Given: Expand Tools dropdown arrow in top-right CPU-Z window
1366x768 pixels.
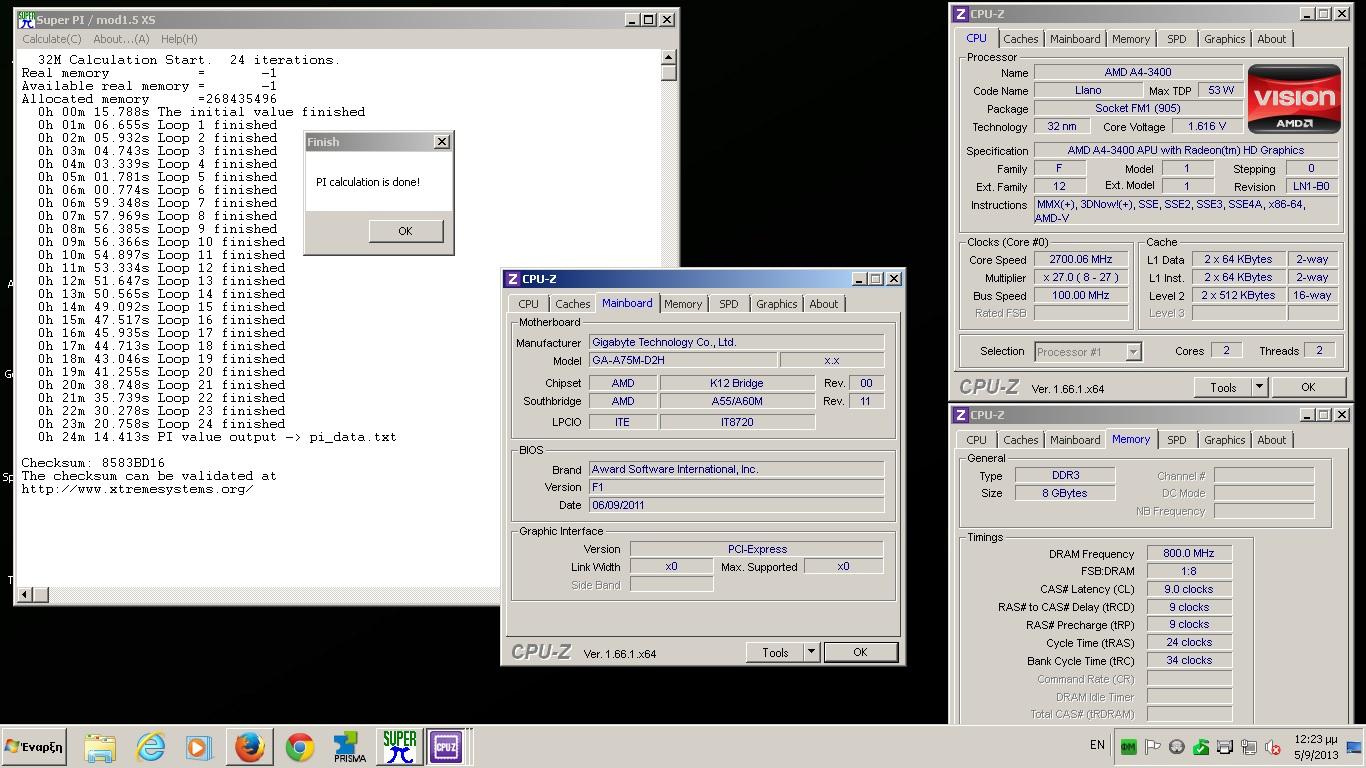Looking at the screenshot, I should coord(1259,387).
